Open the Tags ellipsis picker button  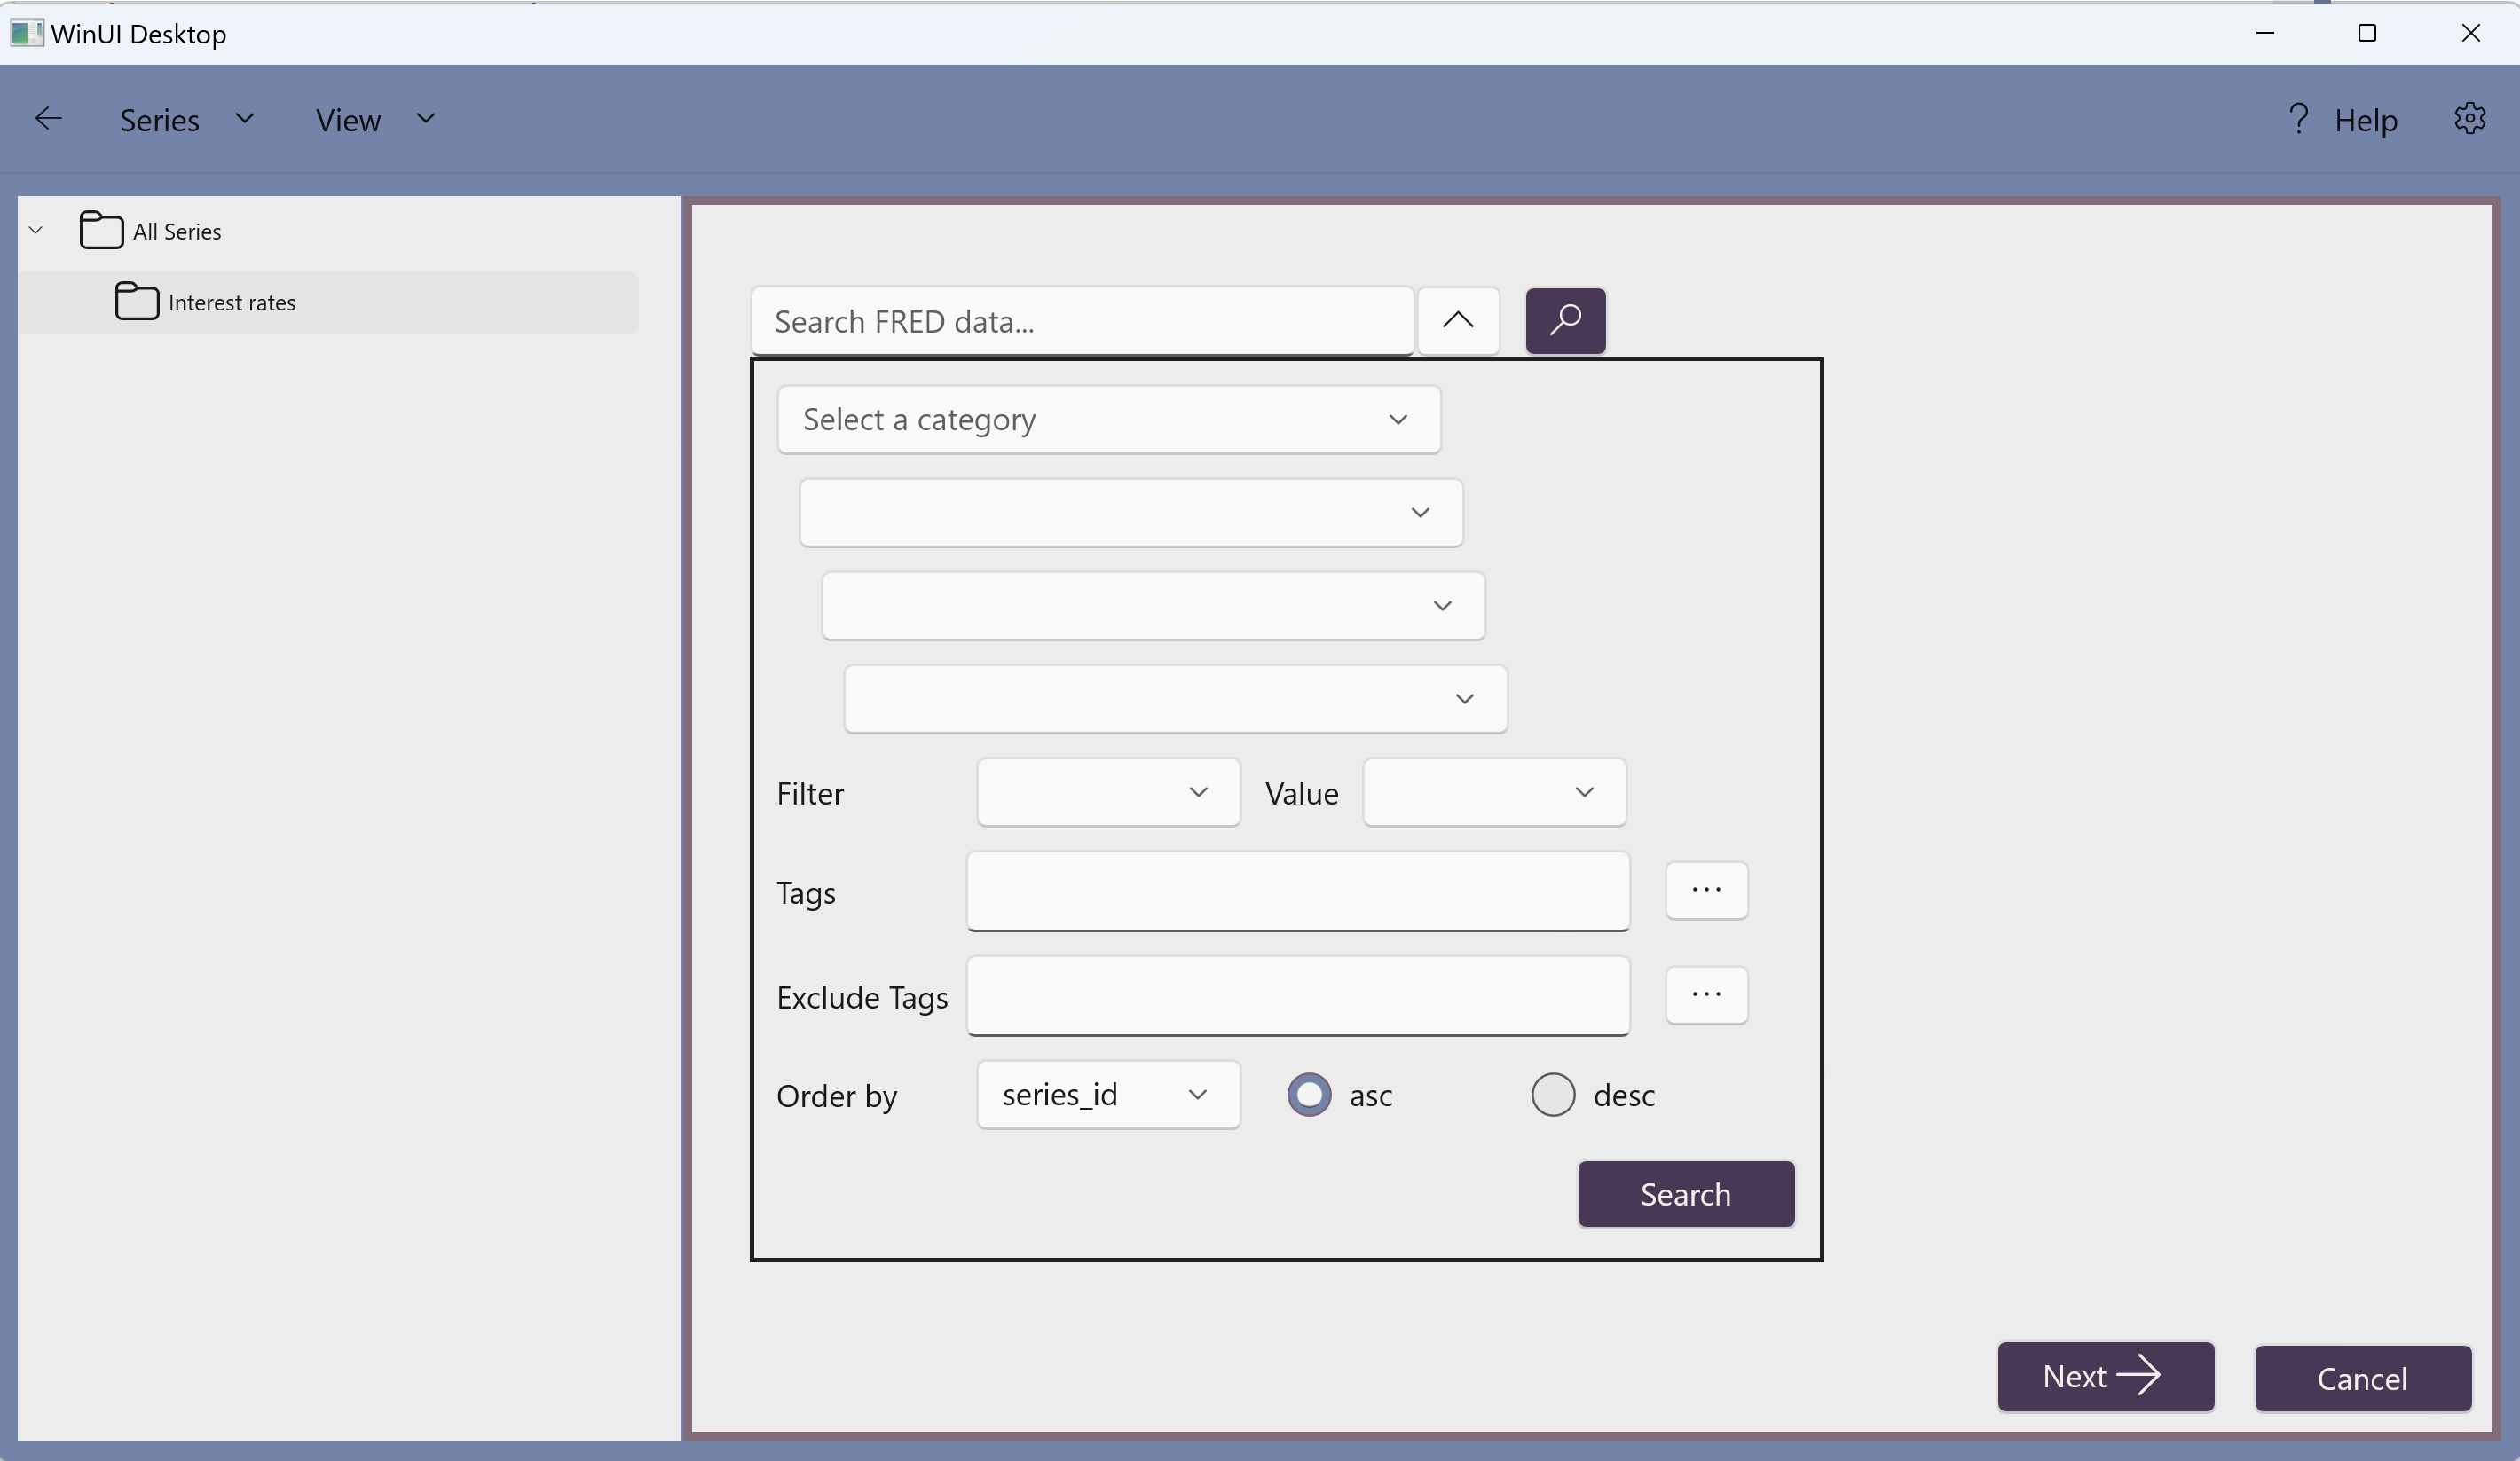click(x=1705, y=890)
